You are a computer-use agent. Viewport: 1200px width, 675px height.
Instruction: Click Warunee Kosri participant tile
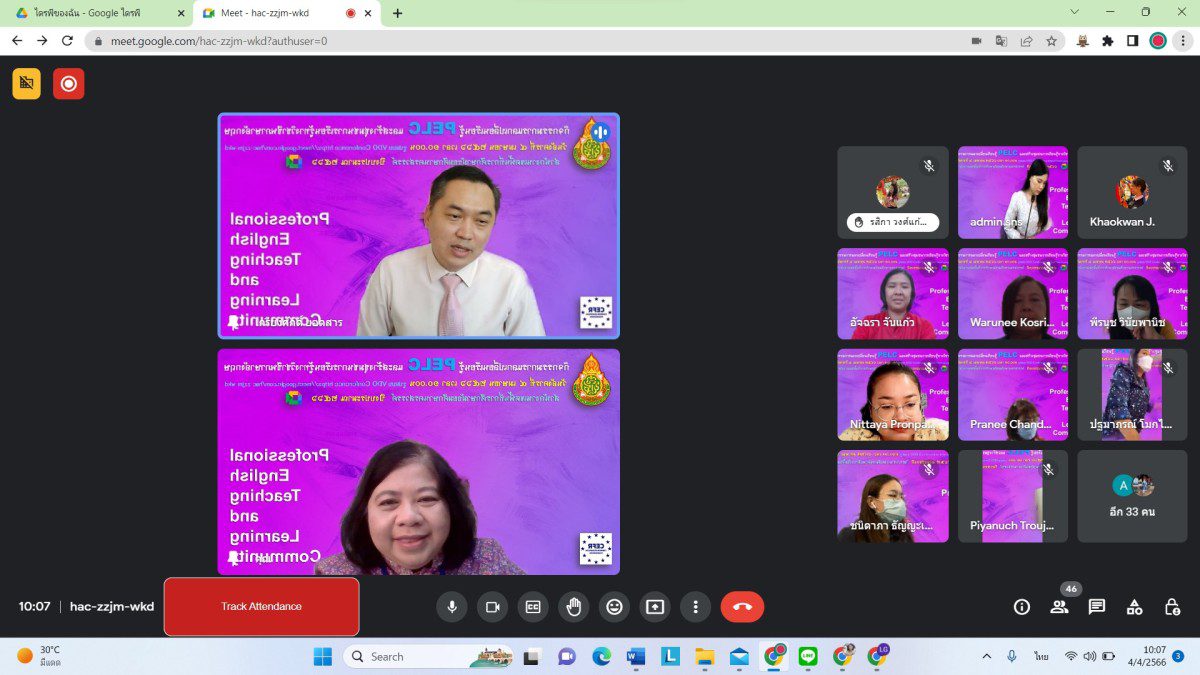click(1012, 294)
